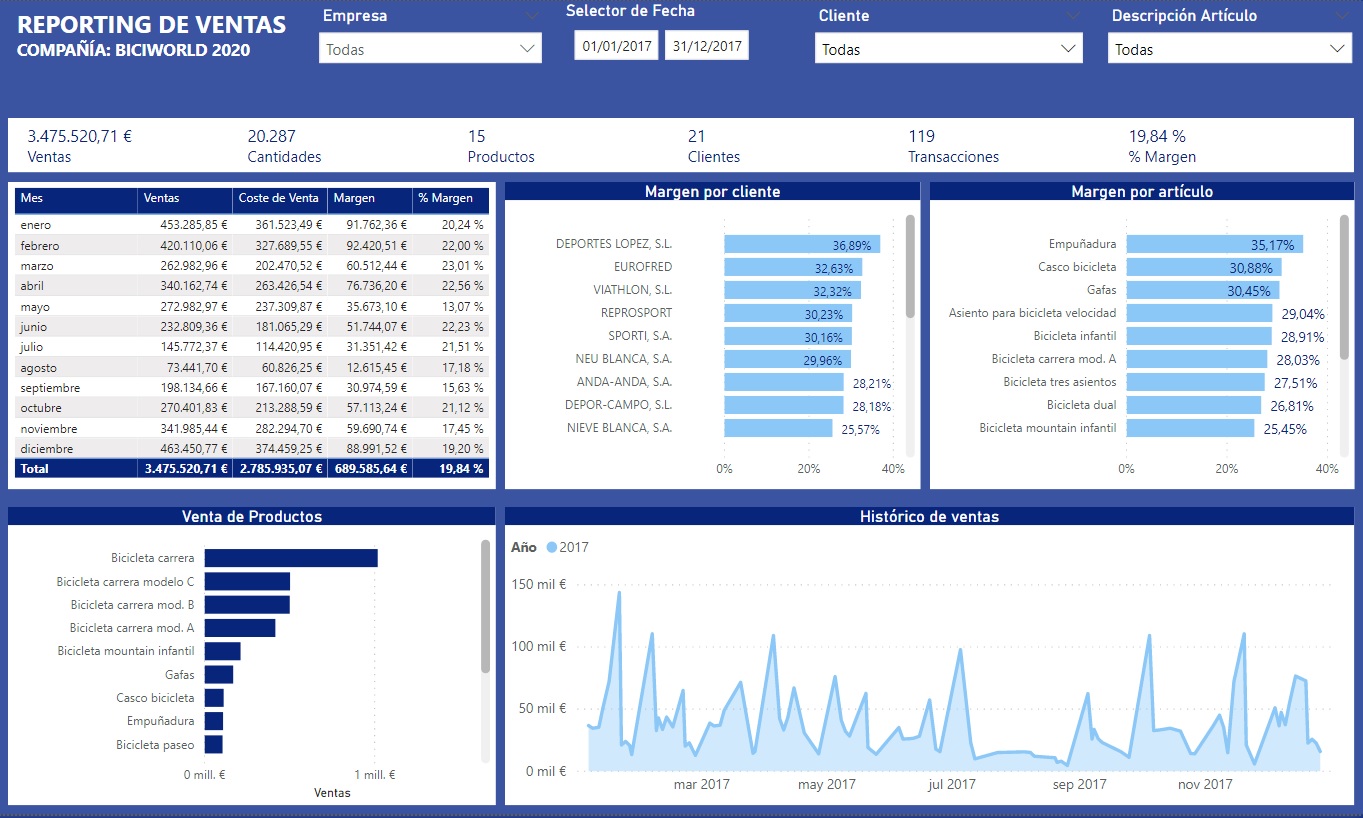Click the Margen por artículo scrollbar
Viewport: 1363px width, 818px height.
[x=1344, y=287]
